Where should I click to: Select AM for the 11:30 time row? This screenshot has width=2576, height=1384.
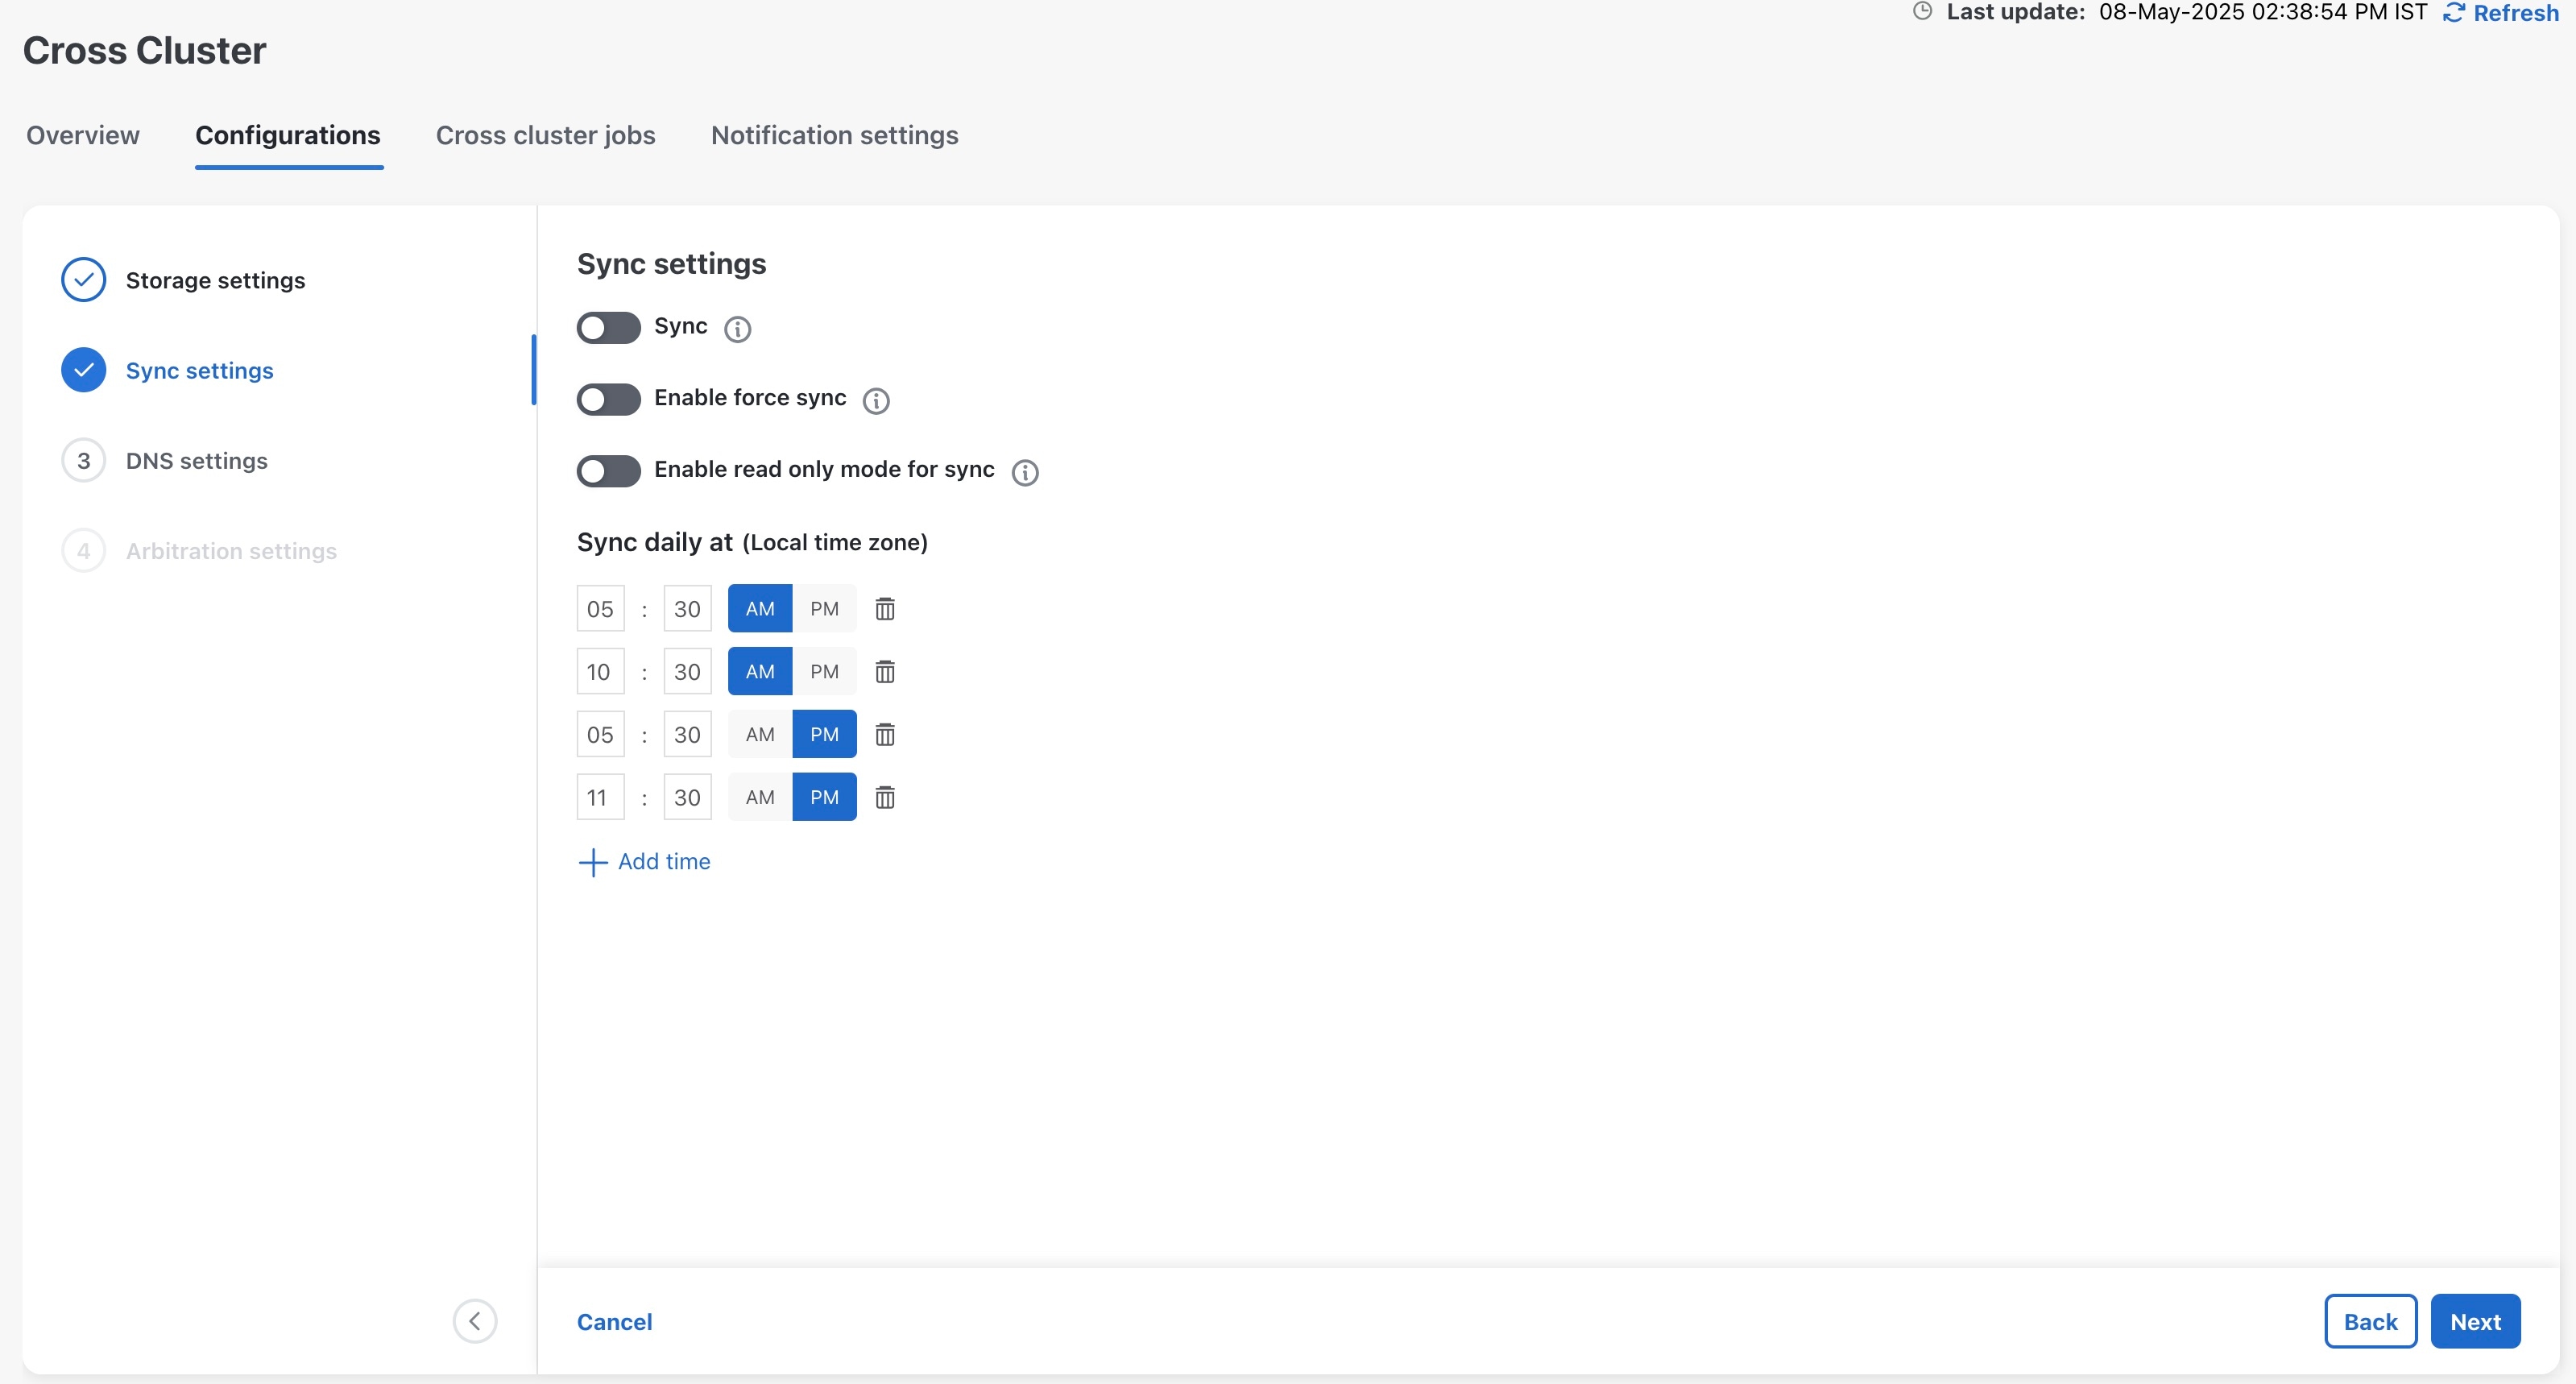[x=760, y=798]
